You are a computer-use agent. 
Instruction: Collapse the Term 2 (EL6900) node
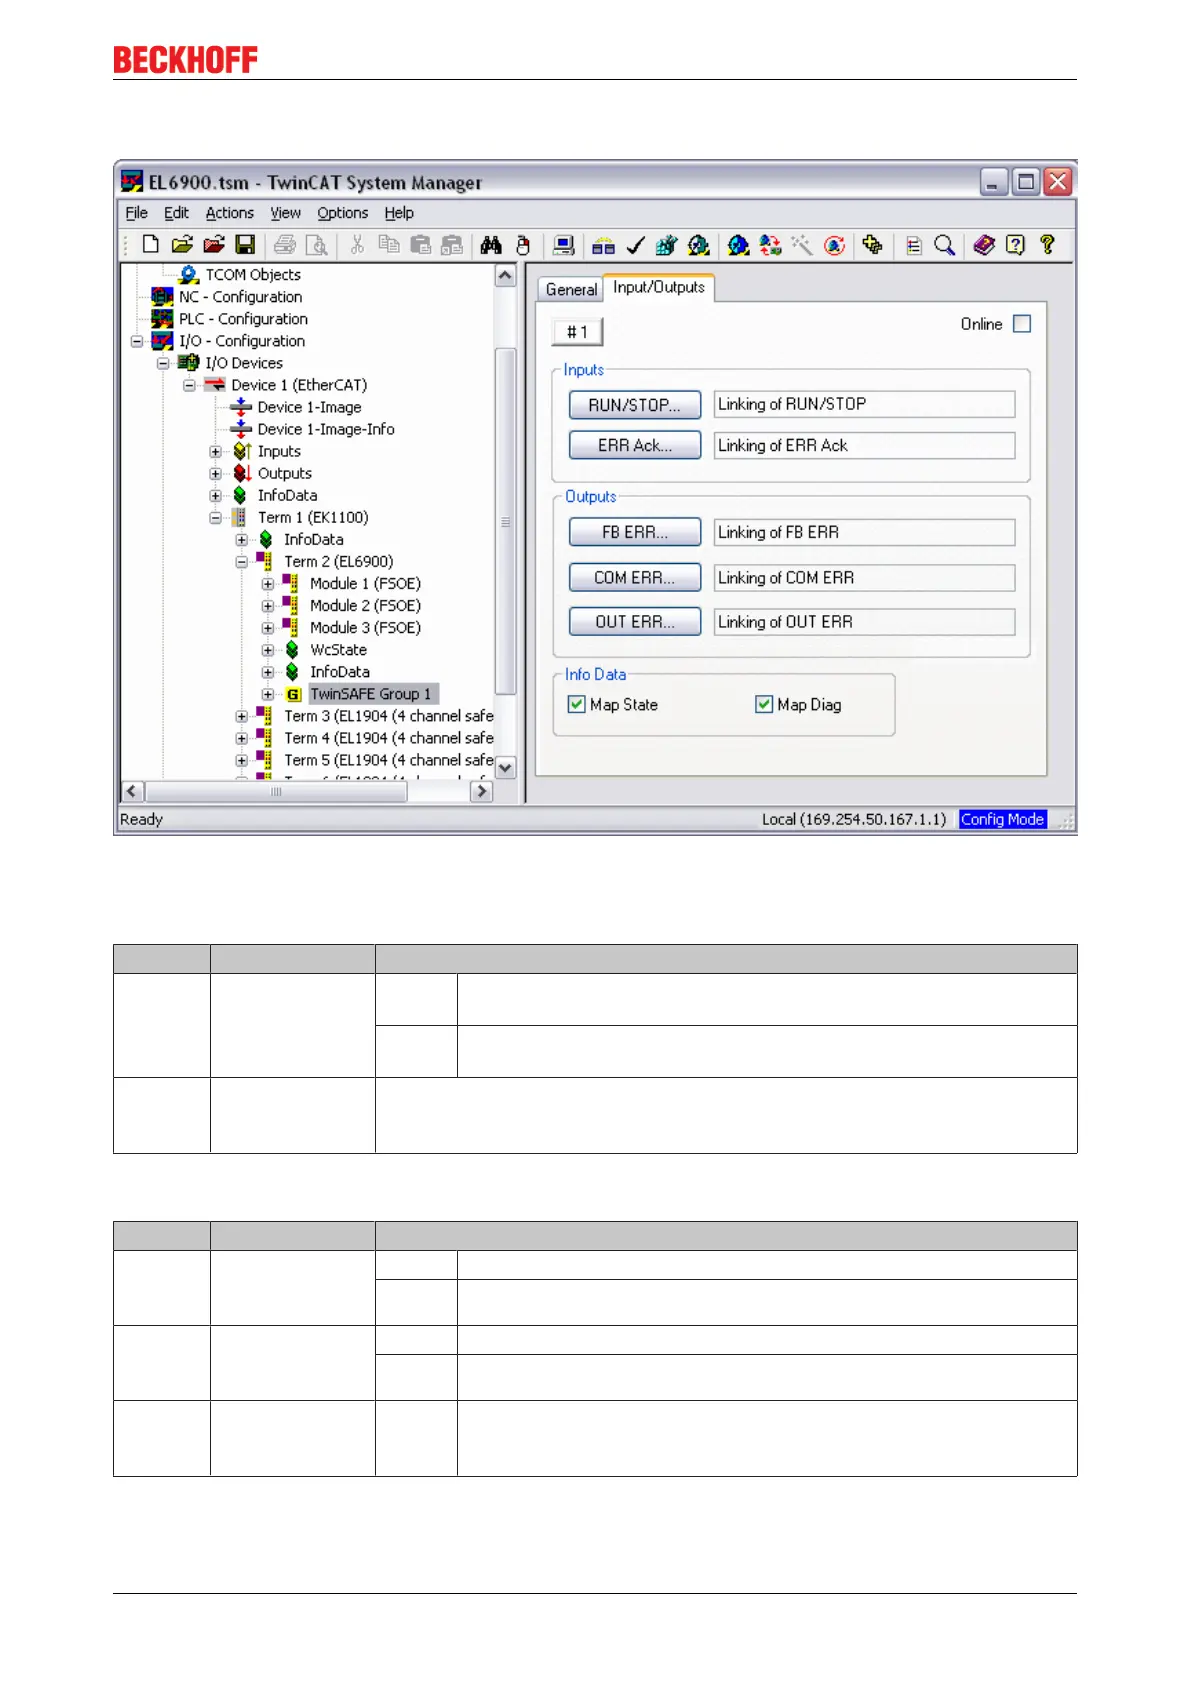click(241, 561)
